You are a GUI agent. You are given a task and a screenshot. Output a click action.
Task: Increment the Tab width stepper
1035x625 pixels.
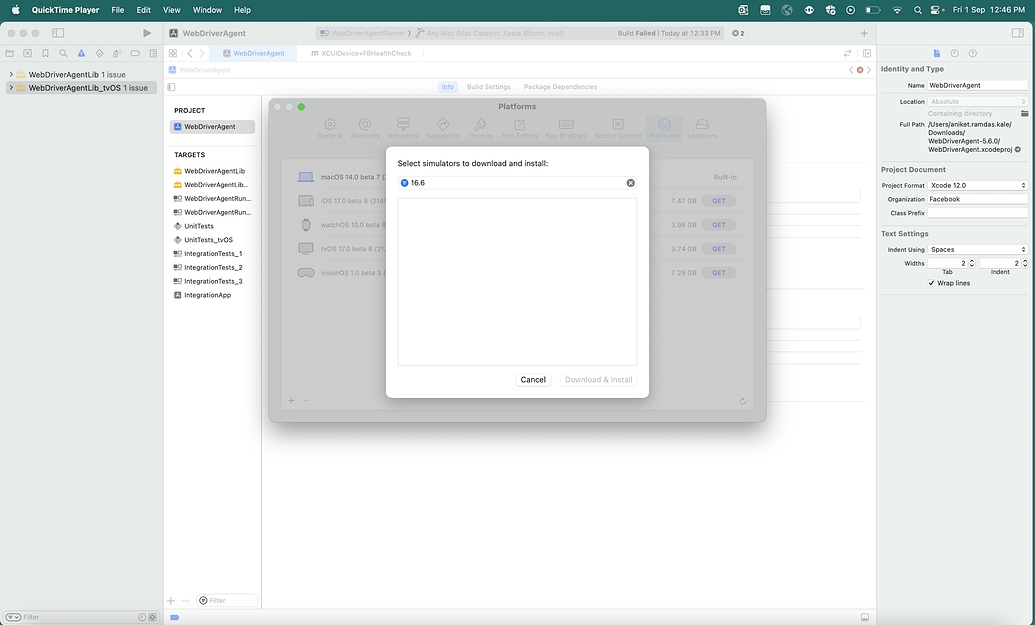[x=971, y=260]
